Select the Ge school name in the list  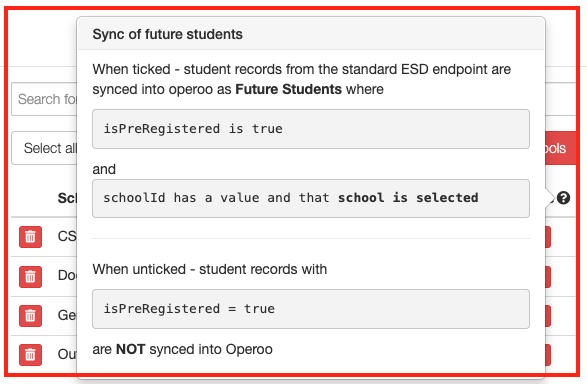67,315
